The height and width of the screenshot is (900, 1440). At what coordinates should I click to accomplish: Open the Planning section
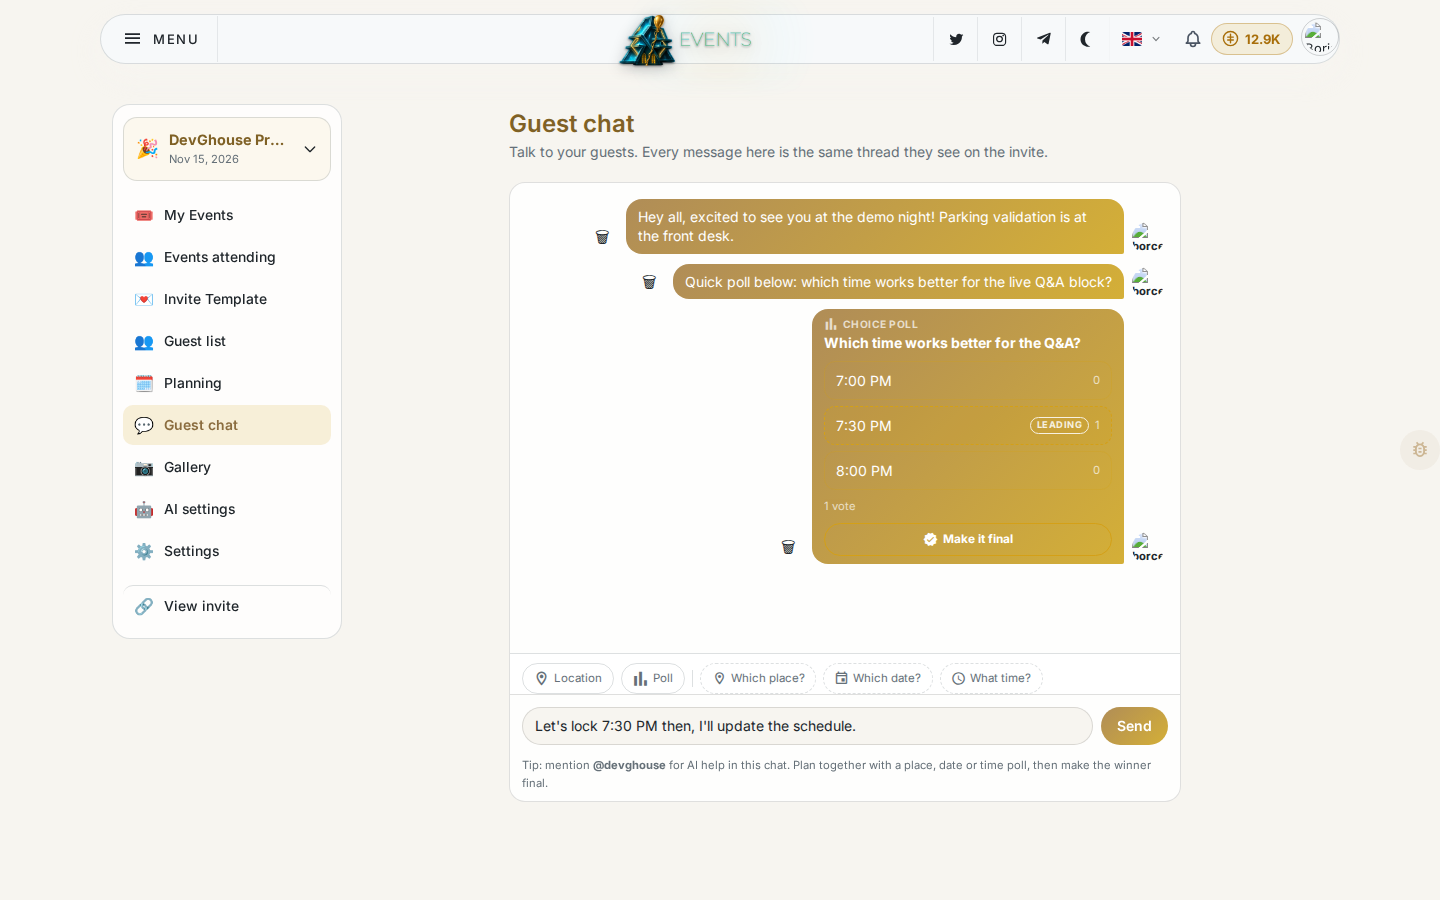(x=227, y=383)
